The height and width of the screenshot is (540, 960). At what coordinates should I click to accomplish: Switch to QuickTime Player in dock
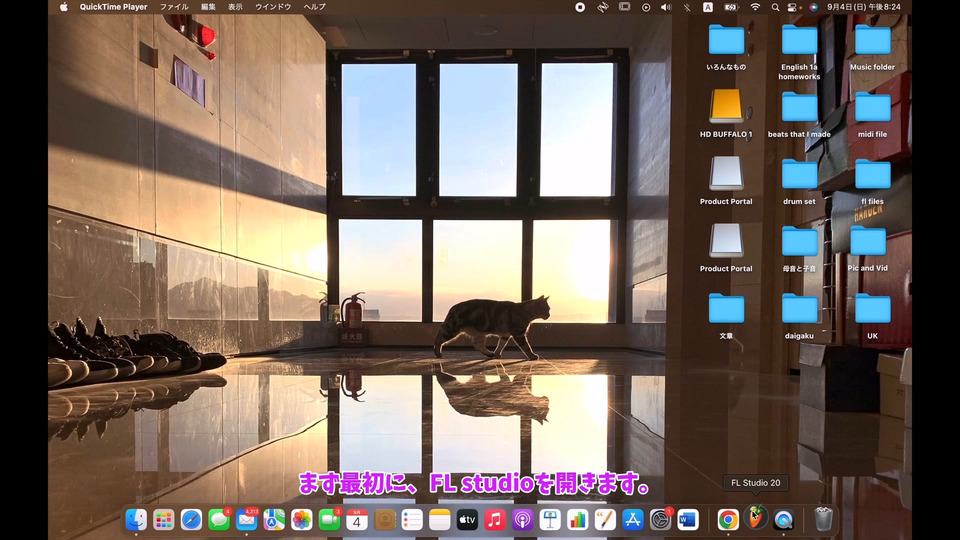(784, 520)
